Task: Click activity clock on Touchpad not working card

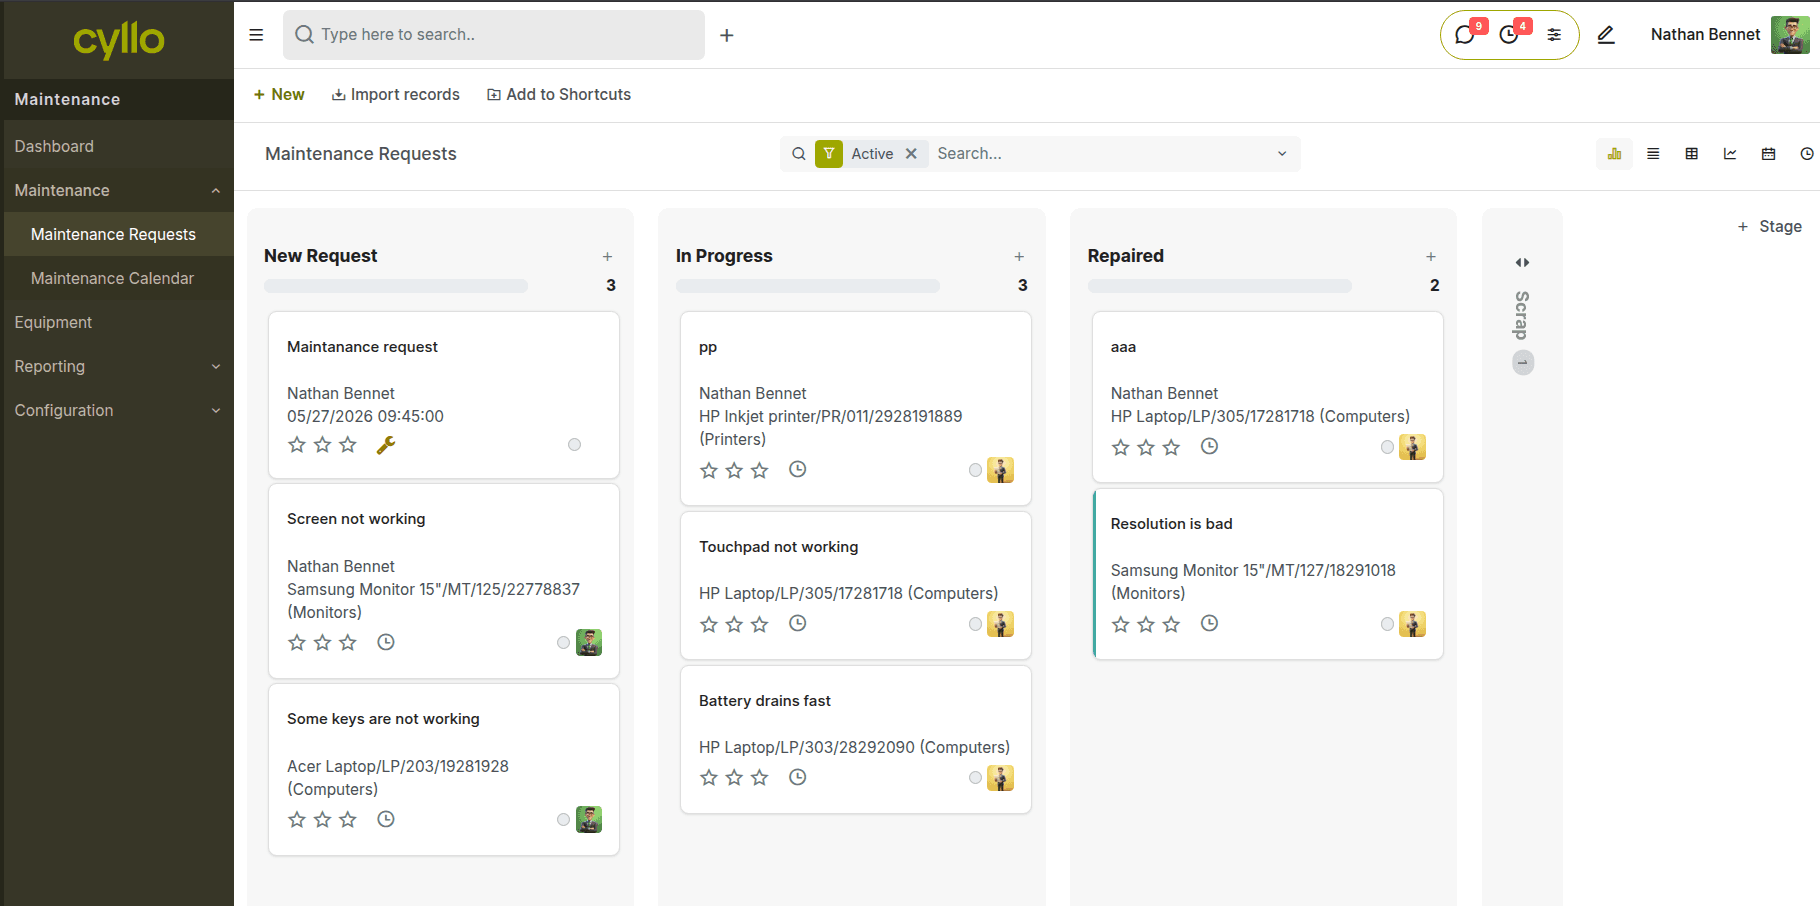Action: coord(797,623)
